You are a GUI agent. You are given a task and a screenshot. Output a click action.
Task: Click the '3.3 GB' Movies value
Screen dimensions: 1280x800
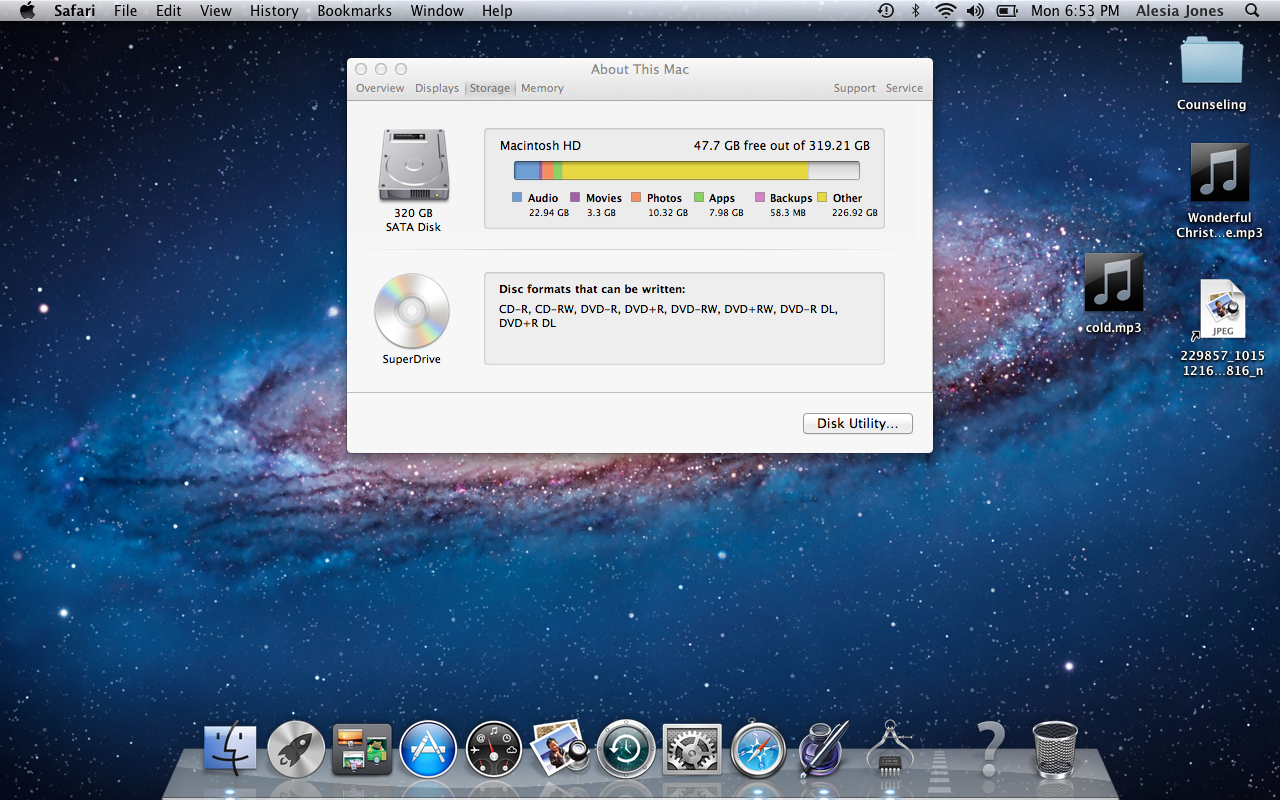(601, 213)
